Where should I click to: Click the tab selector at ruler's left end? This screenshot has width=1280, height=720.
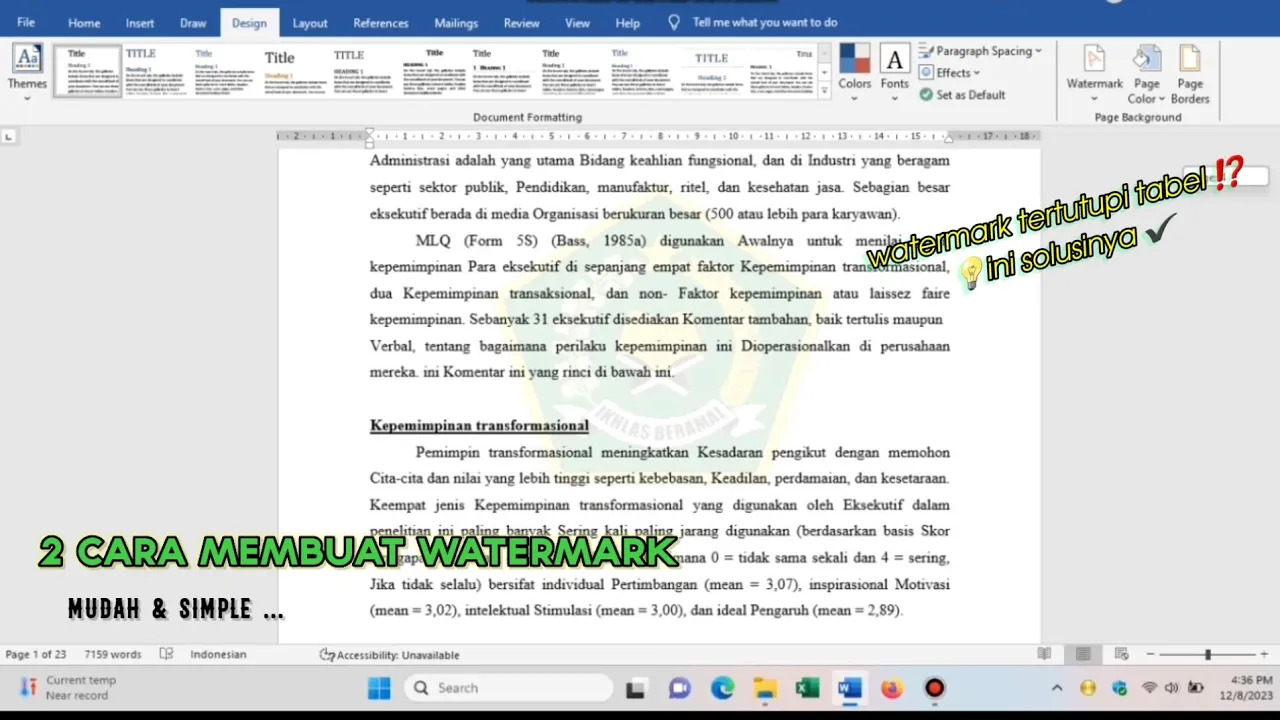[9, 136]
